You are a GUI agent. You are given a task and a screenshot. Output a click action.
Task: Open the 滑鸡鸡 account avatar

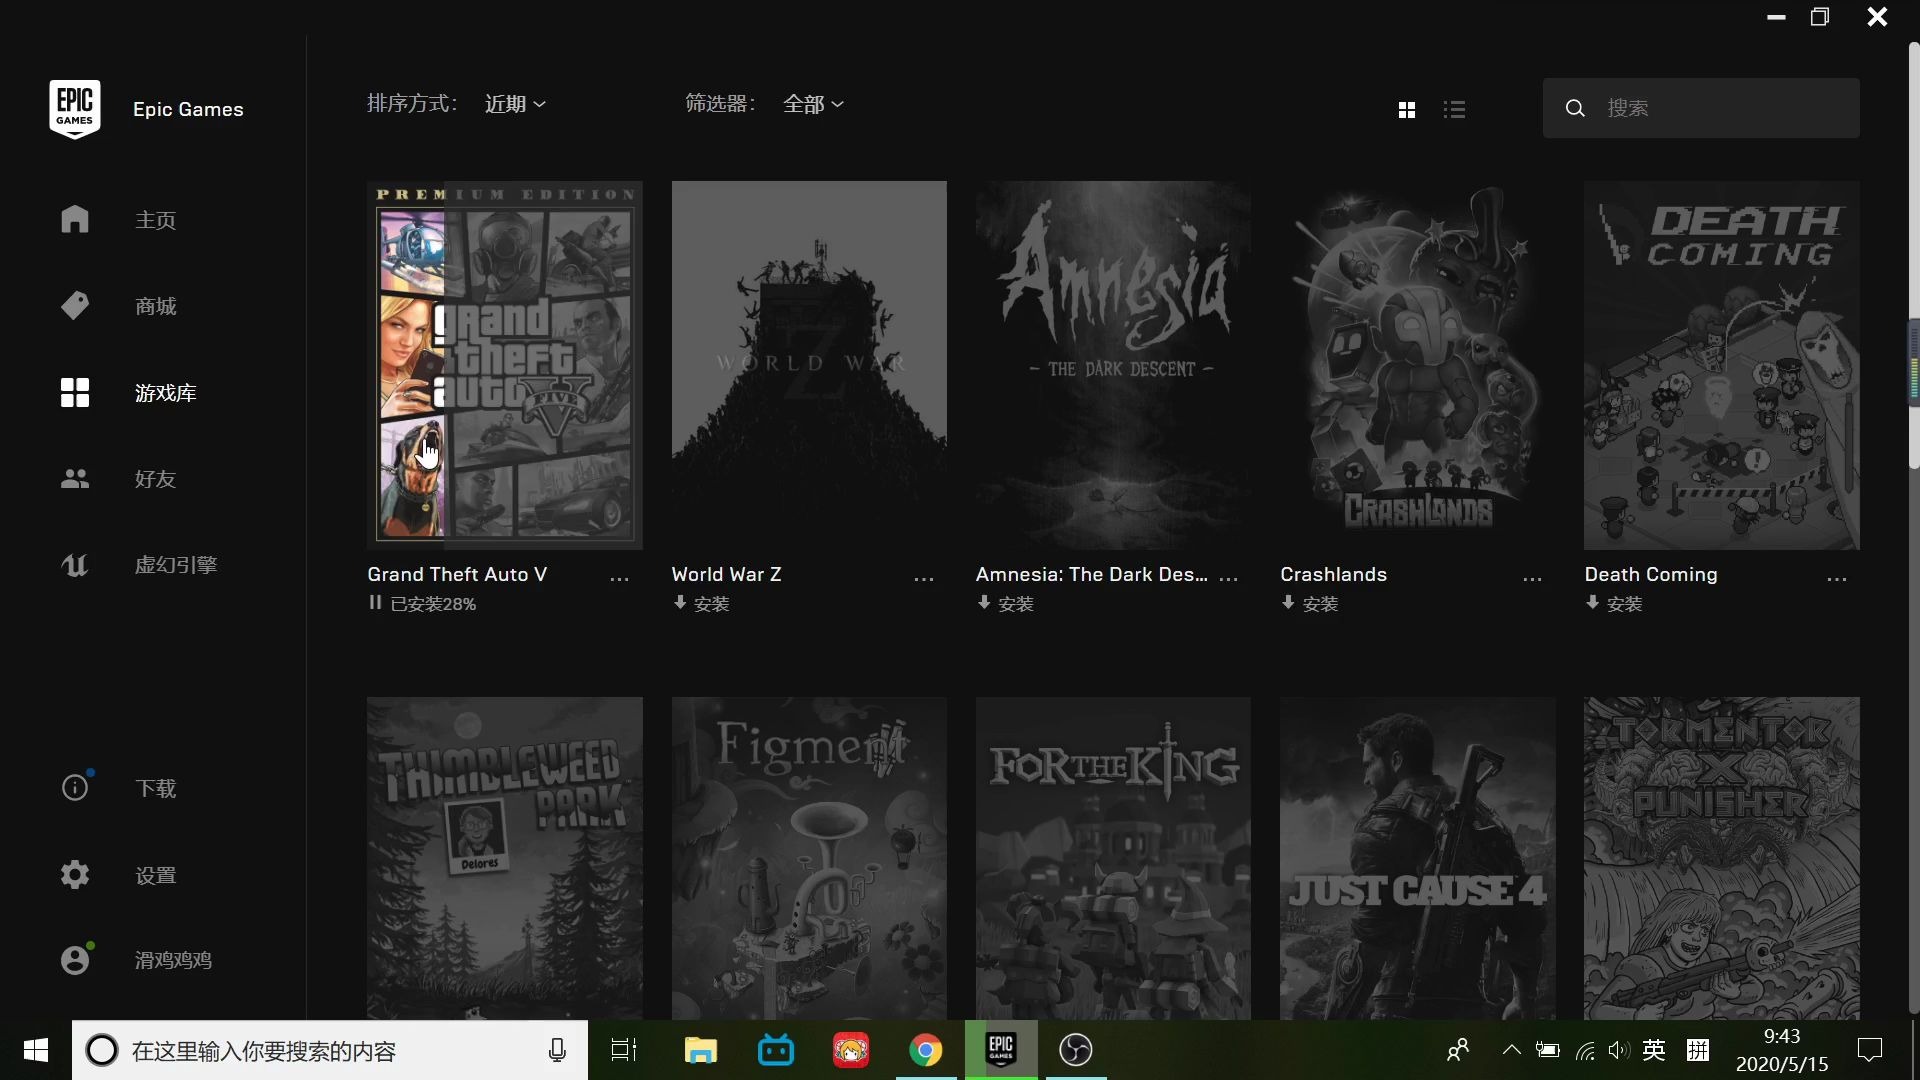[x=75, y=959]
